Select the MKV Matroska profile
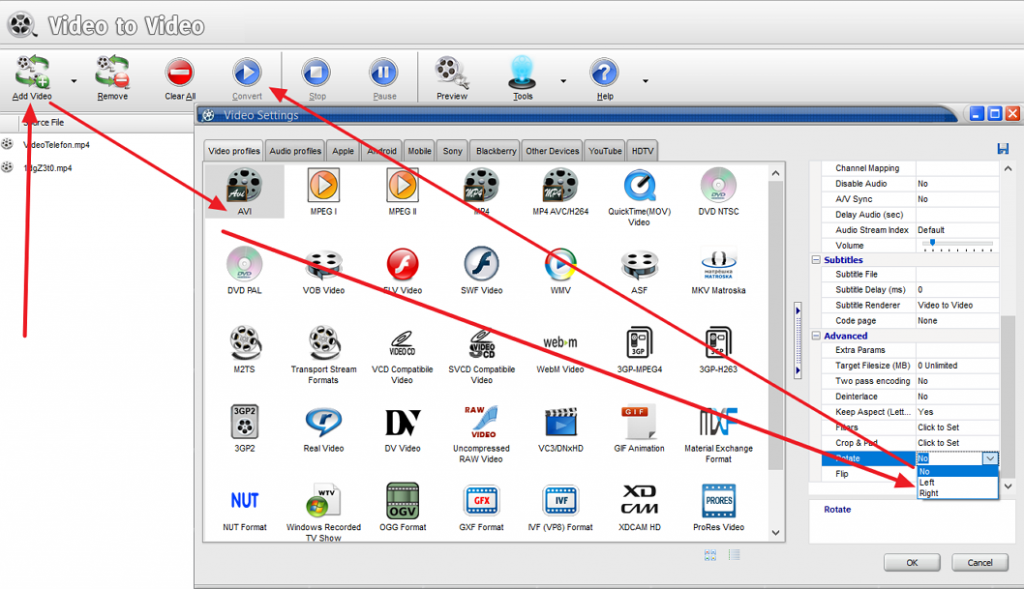 718,270
